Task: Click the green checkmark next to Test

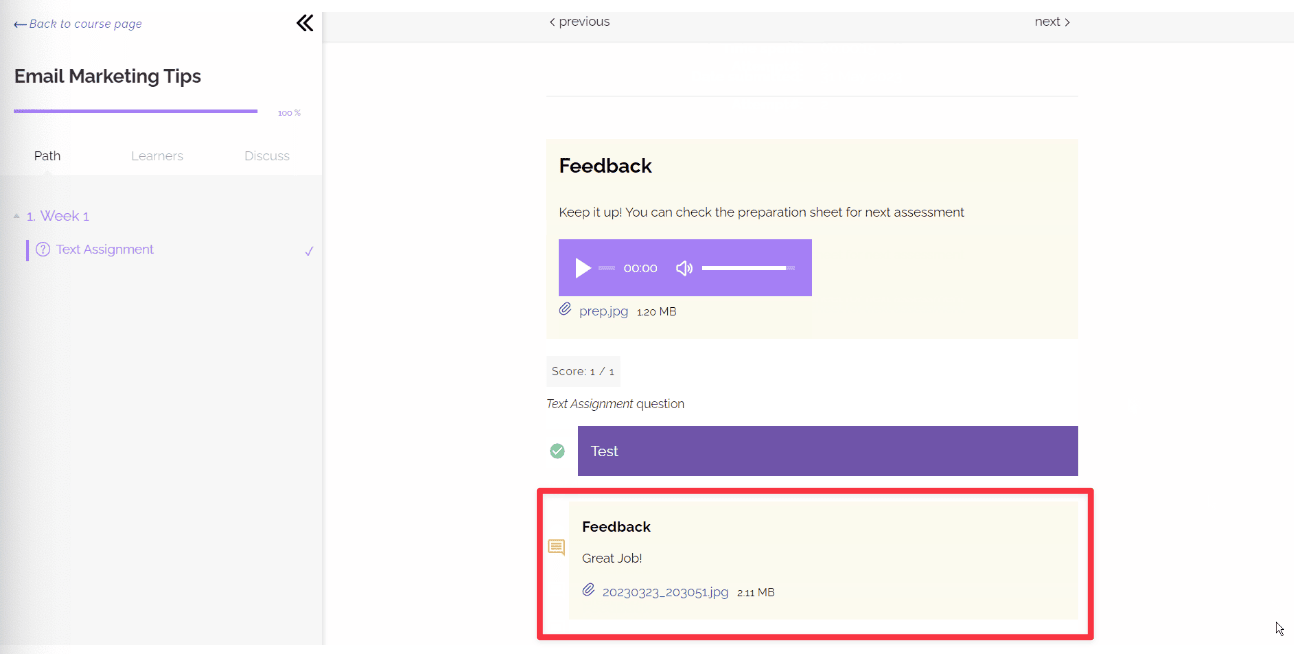Action: click(x=557, y=451)
